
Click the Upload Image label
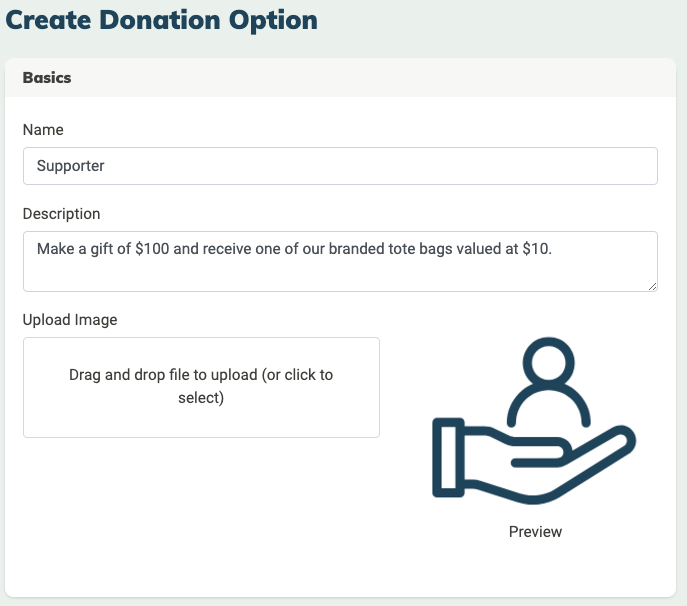70,320
